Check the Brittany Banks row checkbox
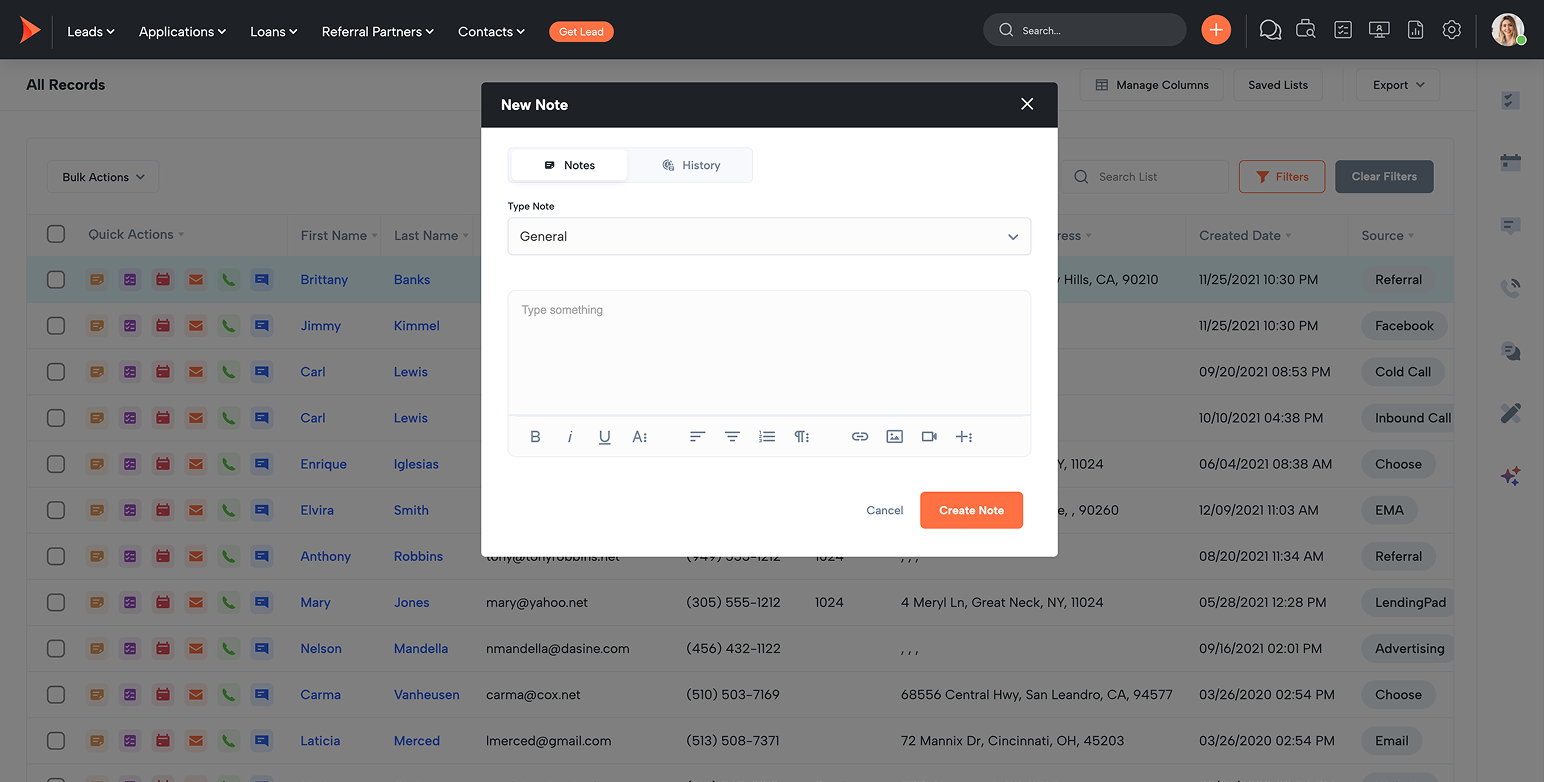Viewport: 1544px width, 782px height. point(56,280)
